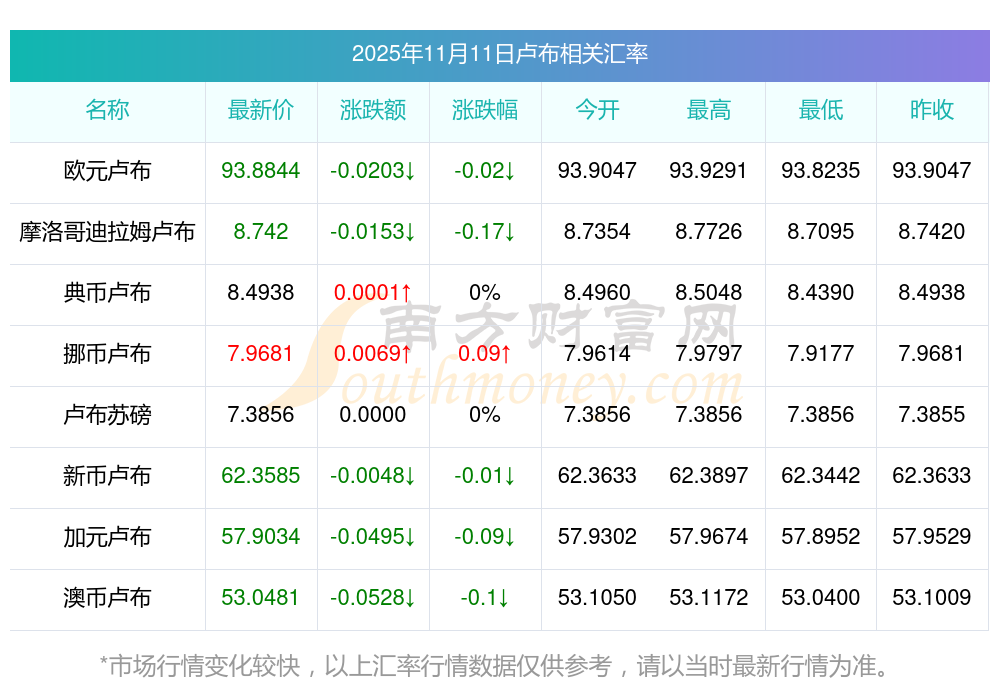Click the 加元卢布 row name
Image resolution: width=1000 pixels, height=697 pixels.
click(107, 537)
